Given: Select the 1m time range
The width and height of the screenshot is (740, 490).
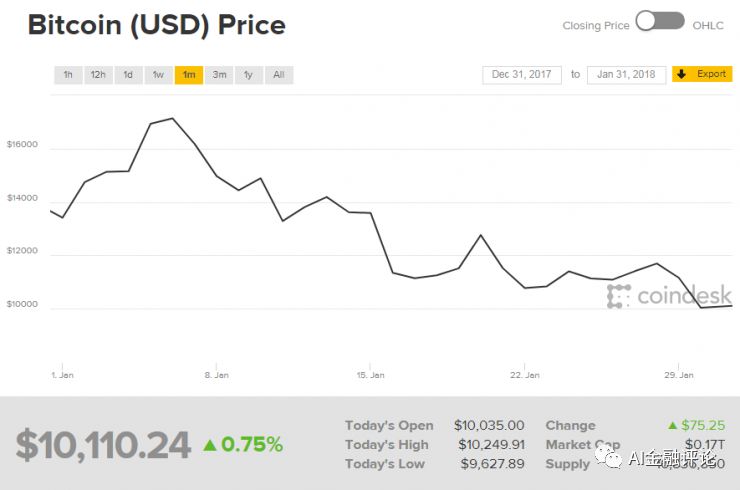Looking at the screenshot, I should tap(188, 75).
